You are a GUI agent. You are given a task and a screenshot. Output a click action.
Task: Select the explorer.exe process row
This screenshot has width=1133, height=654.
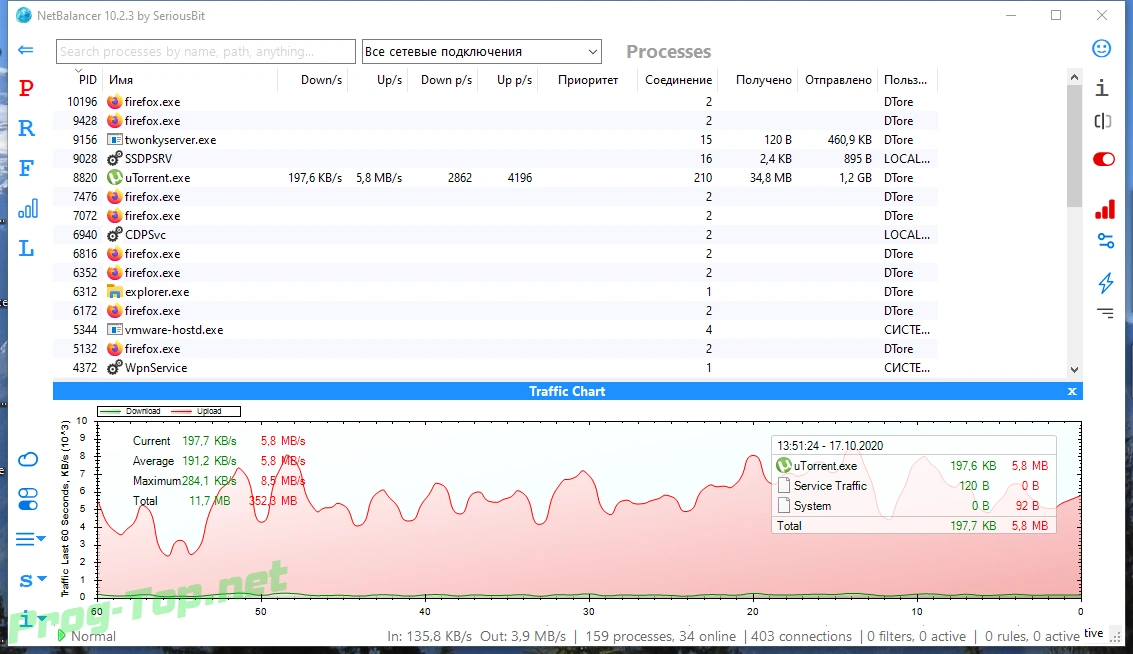point(496,292)
